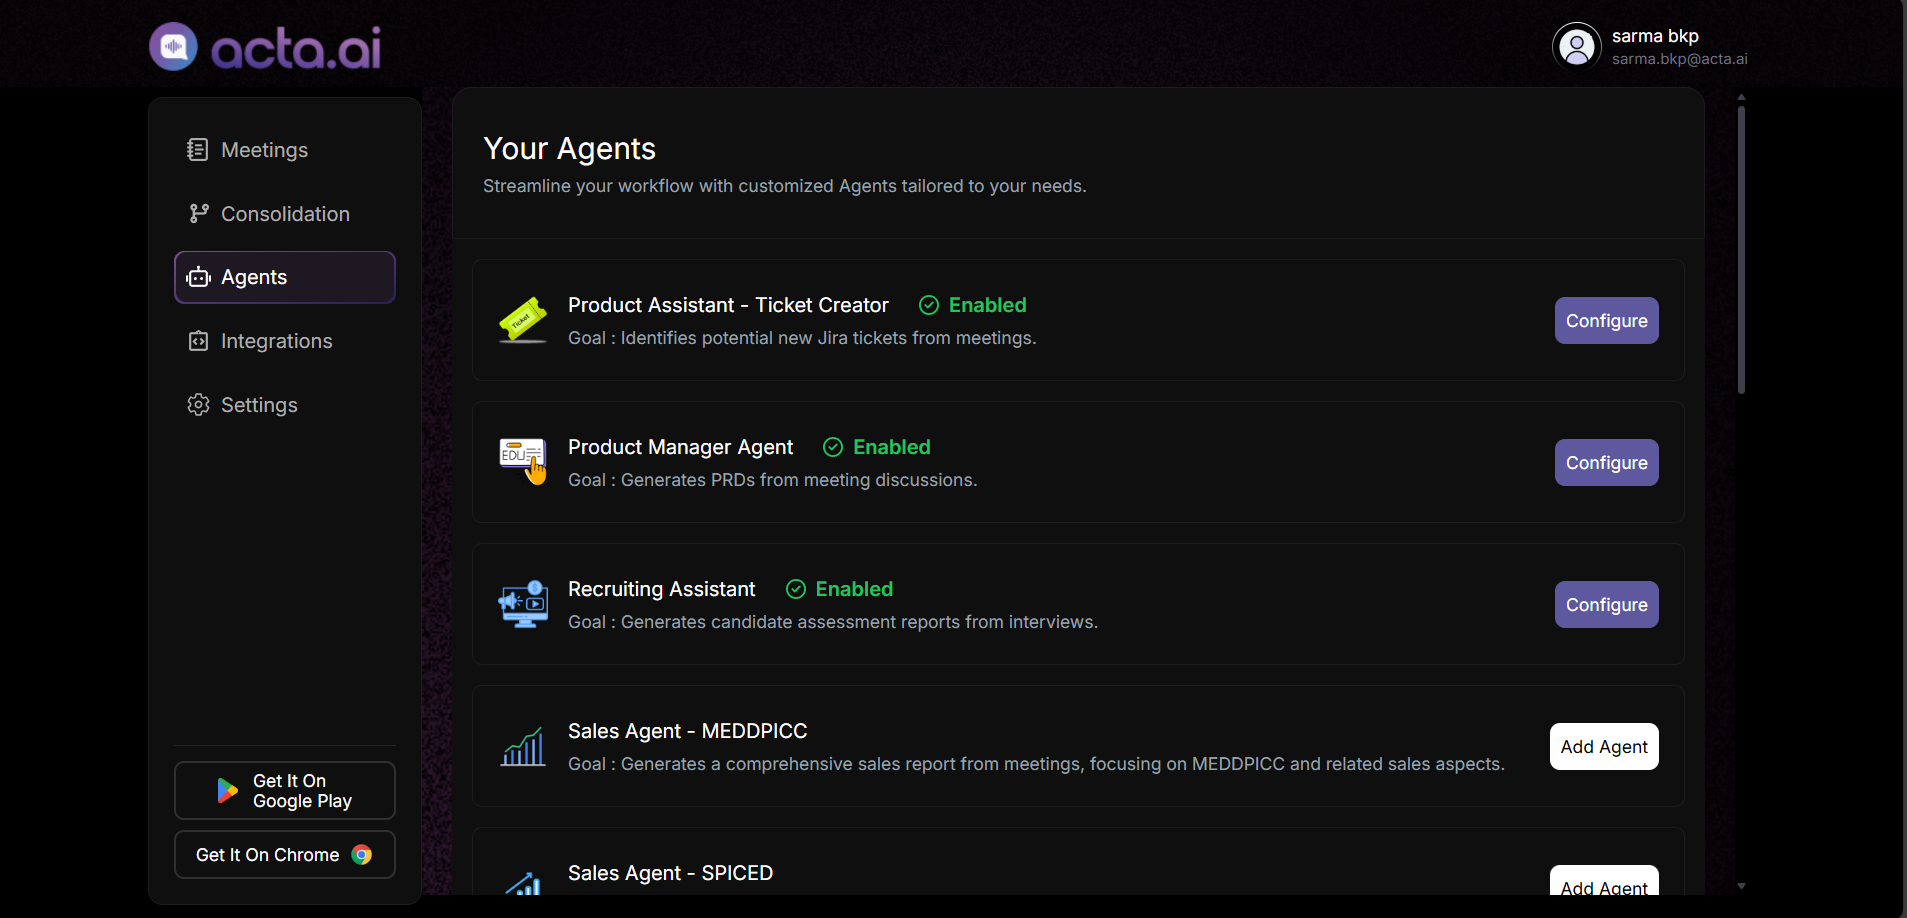Viewport: 1907px width, 918px height.
Task: Click the Consolidation branch icon
Action: pos(198,213)
